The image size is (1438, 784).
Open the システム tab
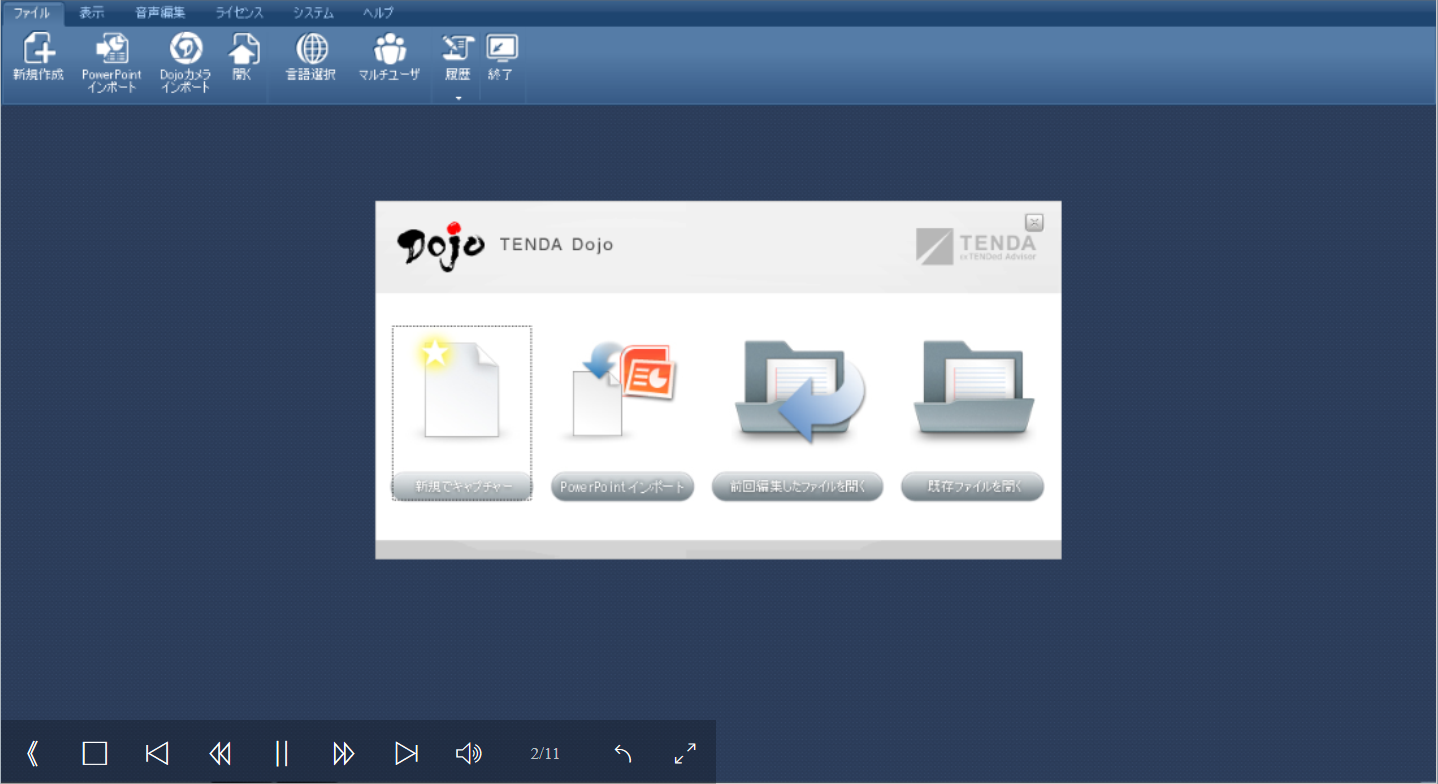(x=313, y=13)
